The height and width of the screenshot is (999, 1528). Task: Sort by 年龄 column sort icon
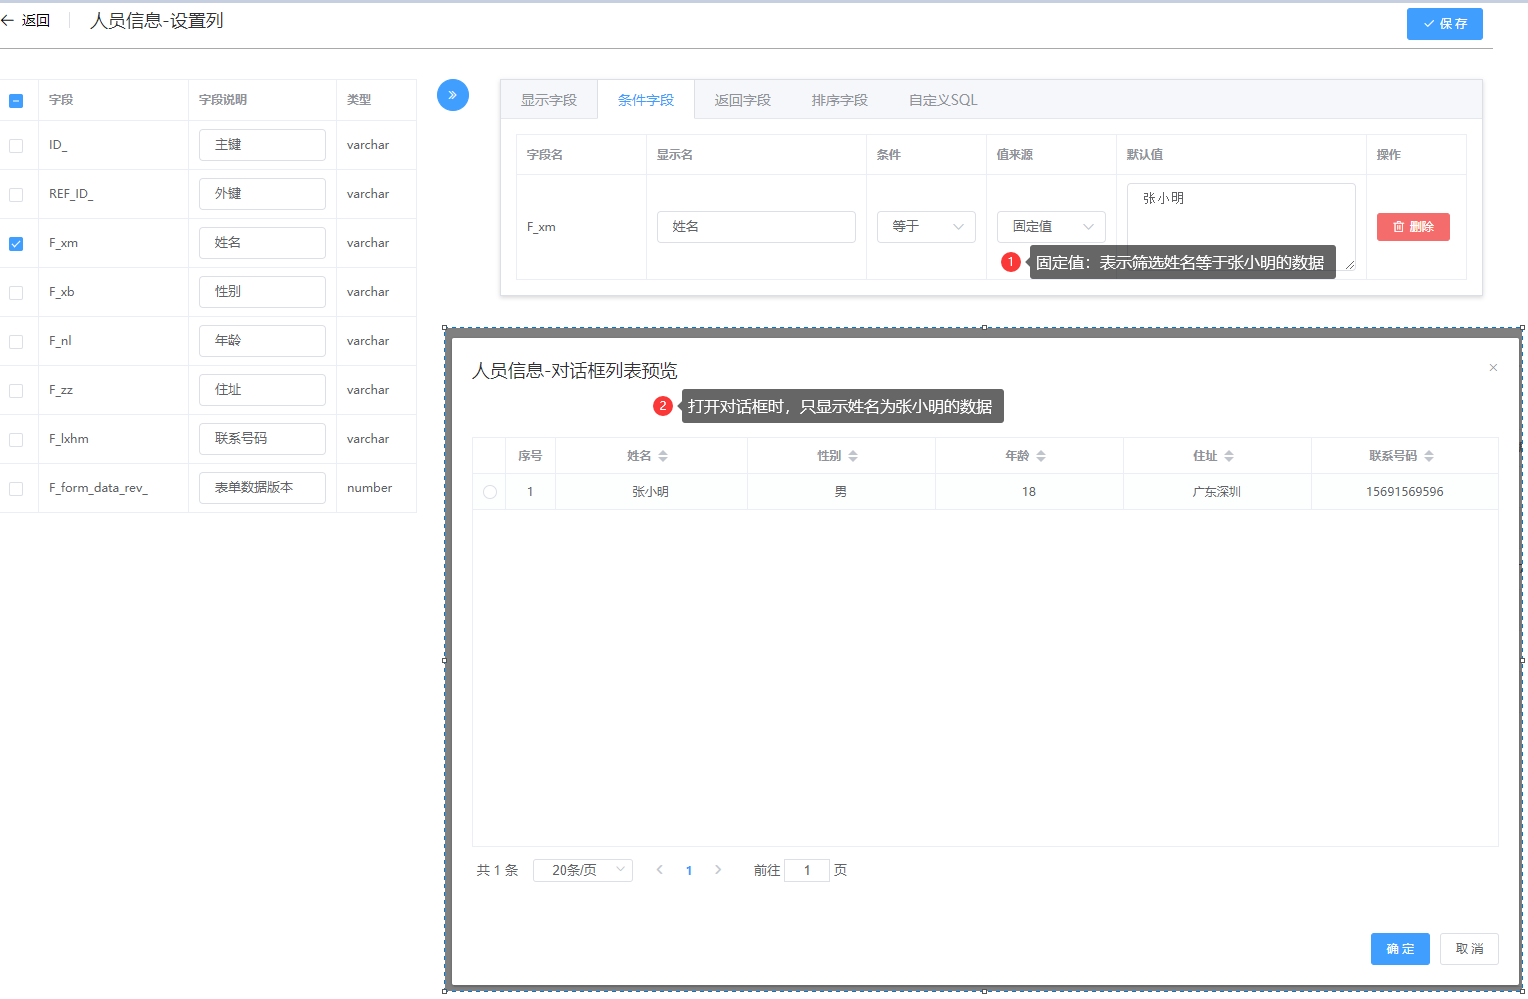[1041, 456]
